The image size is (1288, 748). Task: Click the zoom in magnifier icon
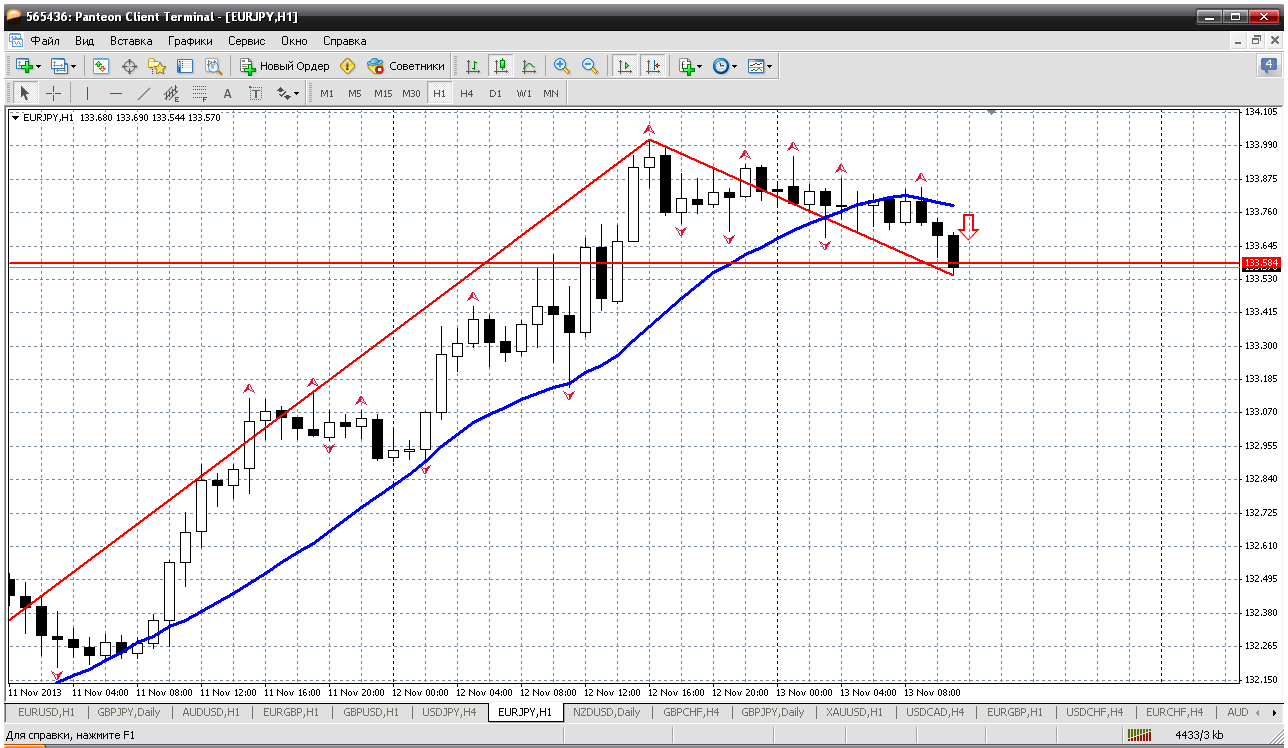562,66
